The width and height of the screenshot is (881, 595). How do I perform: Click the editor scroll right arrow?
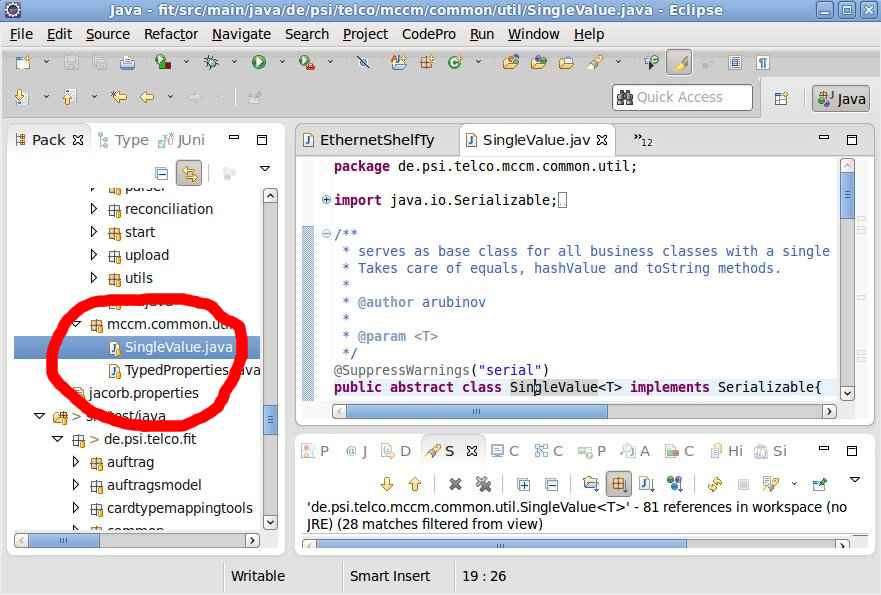[x=829, y=412]
